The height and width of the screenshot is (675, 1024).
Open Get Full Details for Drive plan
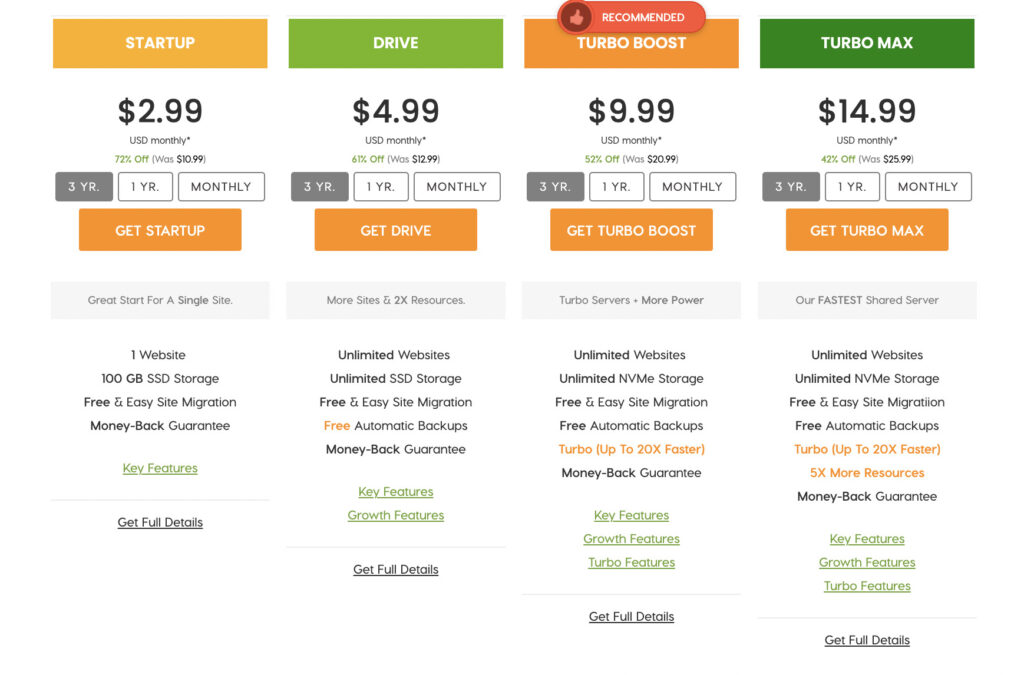click(x=396, y=569)
